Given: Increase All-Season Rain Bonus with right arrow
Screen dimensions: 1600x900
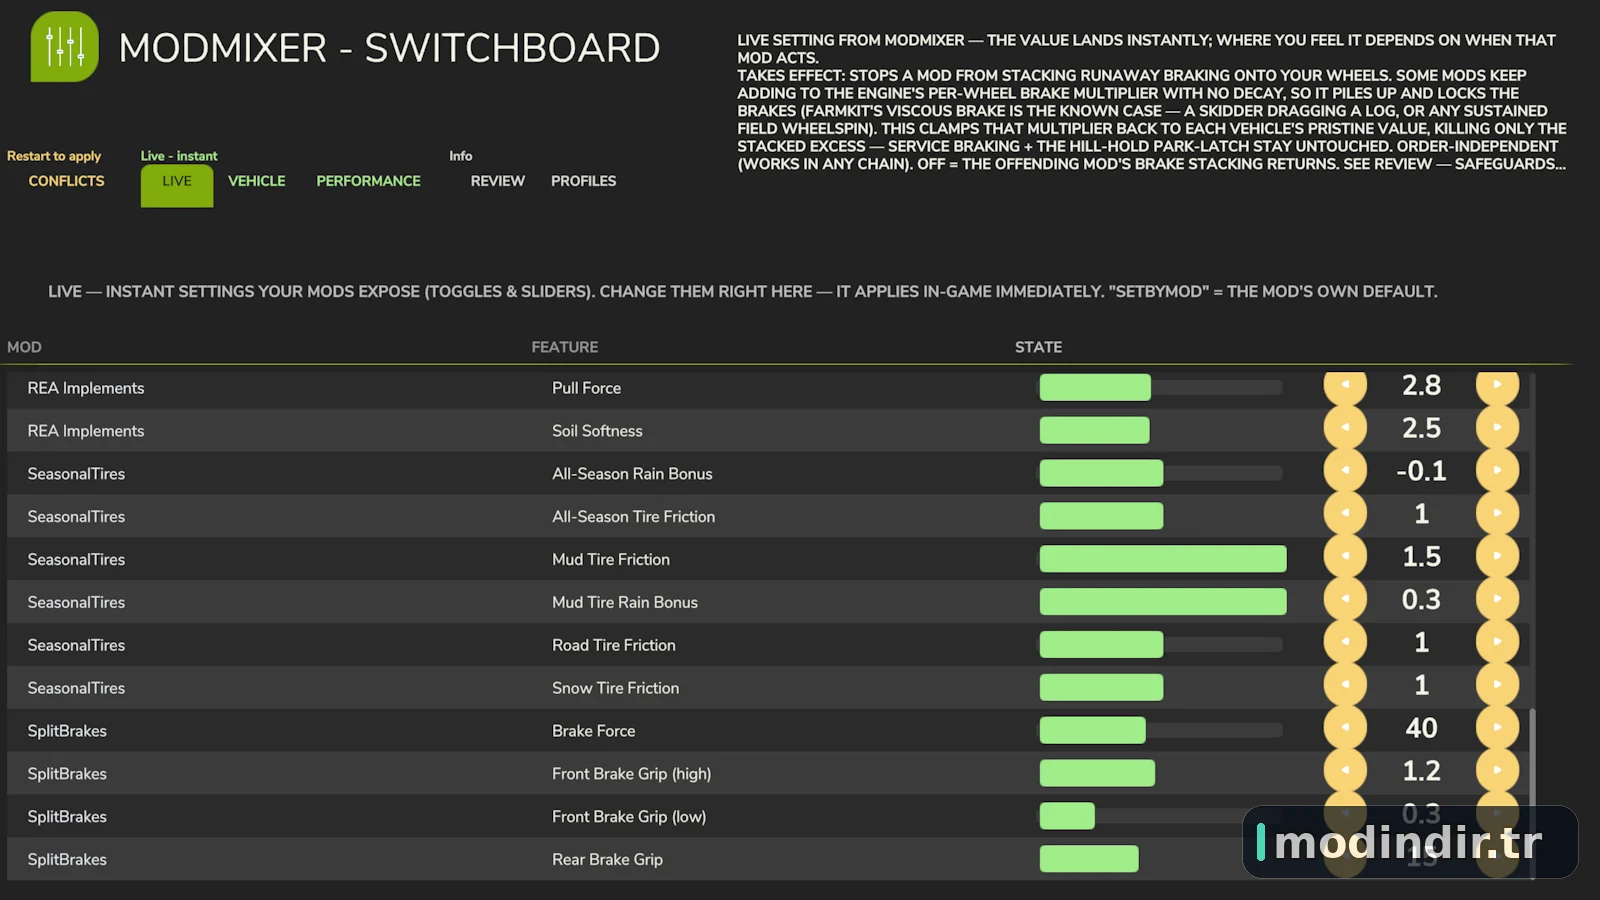Looking at the screenshot, I should click(1497, 471).
